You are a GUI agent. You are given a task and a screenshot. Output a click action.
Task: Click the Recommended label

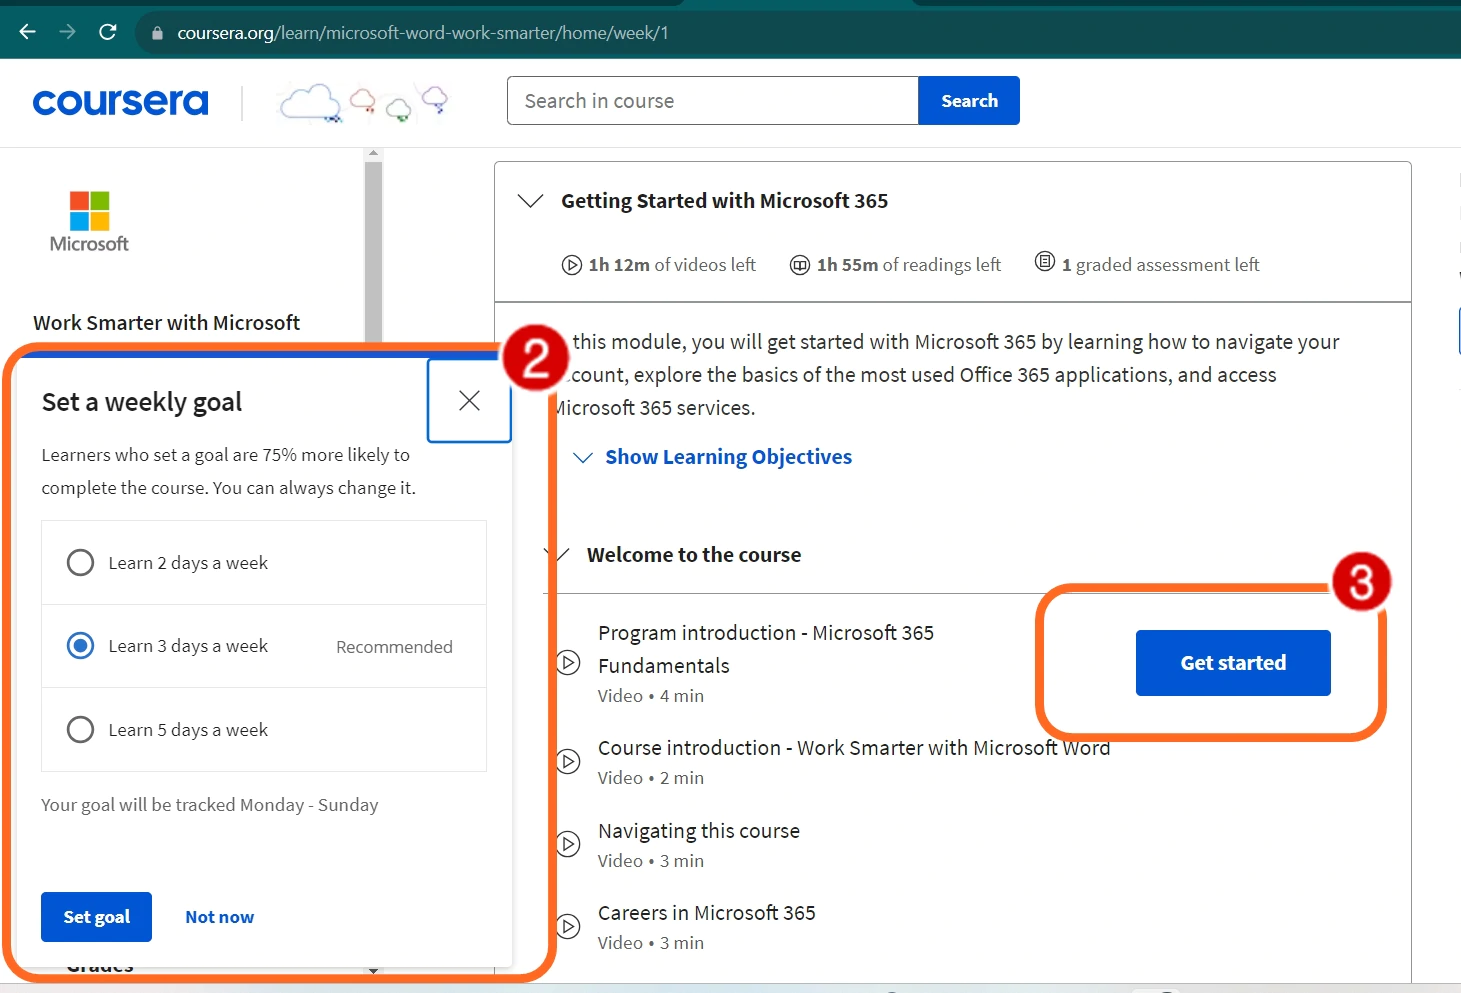(x=394, y=647)
